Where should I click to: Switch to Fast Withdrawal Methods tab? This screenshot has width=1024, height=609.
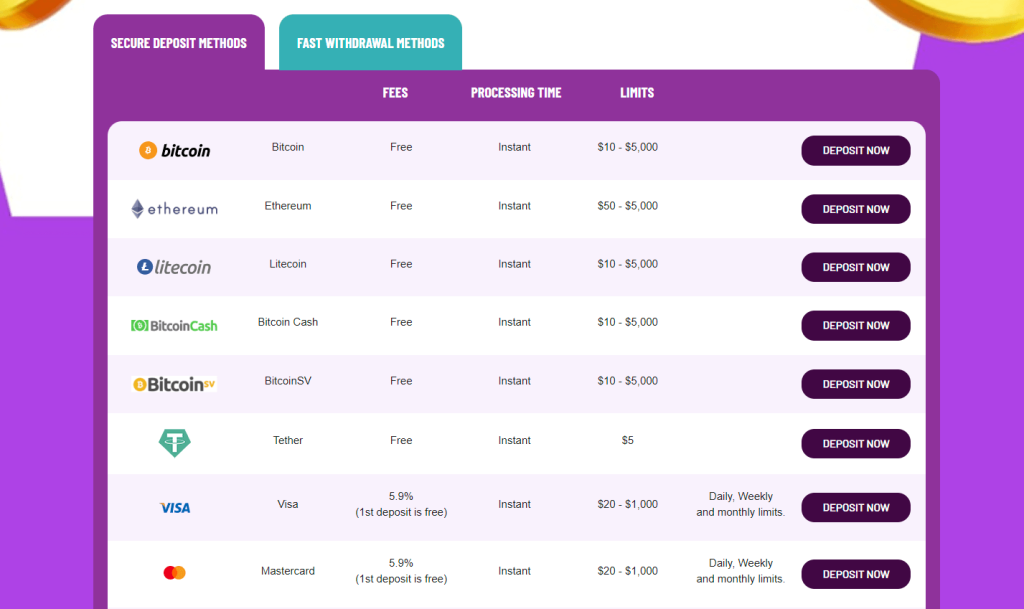pyautogui.click(x=370, y=43)
